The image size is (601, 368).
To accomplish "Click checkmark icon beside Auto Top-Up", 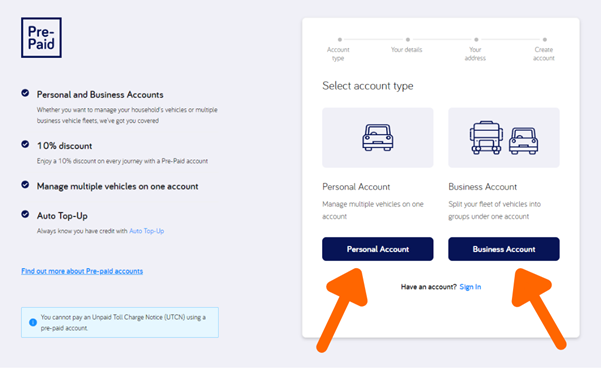I will pos(25,214).
